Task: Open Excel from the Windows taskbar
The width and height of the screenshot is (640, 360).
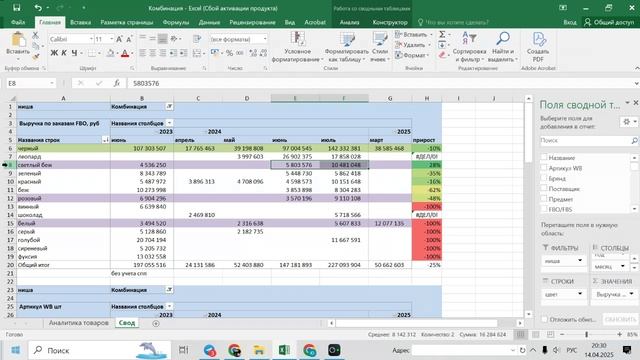Action: click(284, 350)
